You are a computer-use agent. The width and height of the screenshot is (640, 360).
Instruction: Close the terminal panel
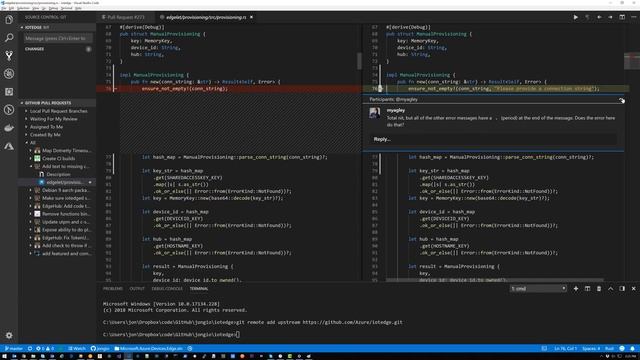pos(633,289)
